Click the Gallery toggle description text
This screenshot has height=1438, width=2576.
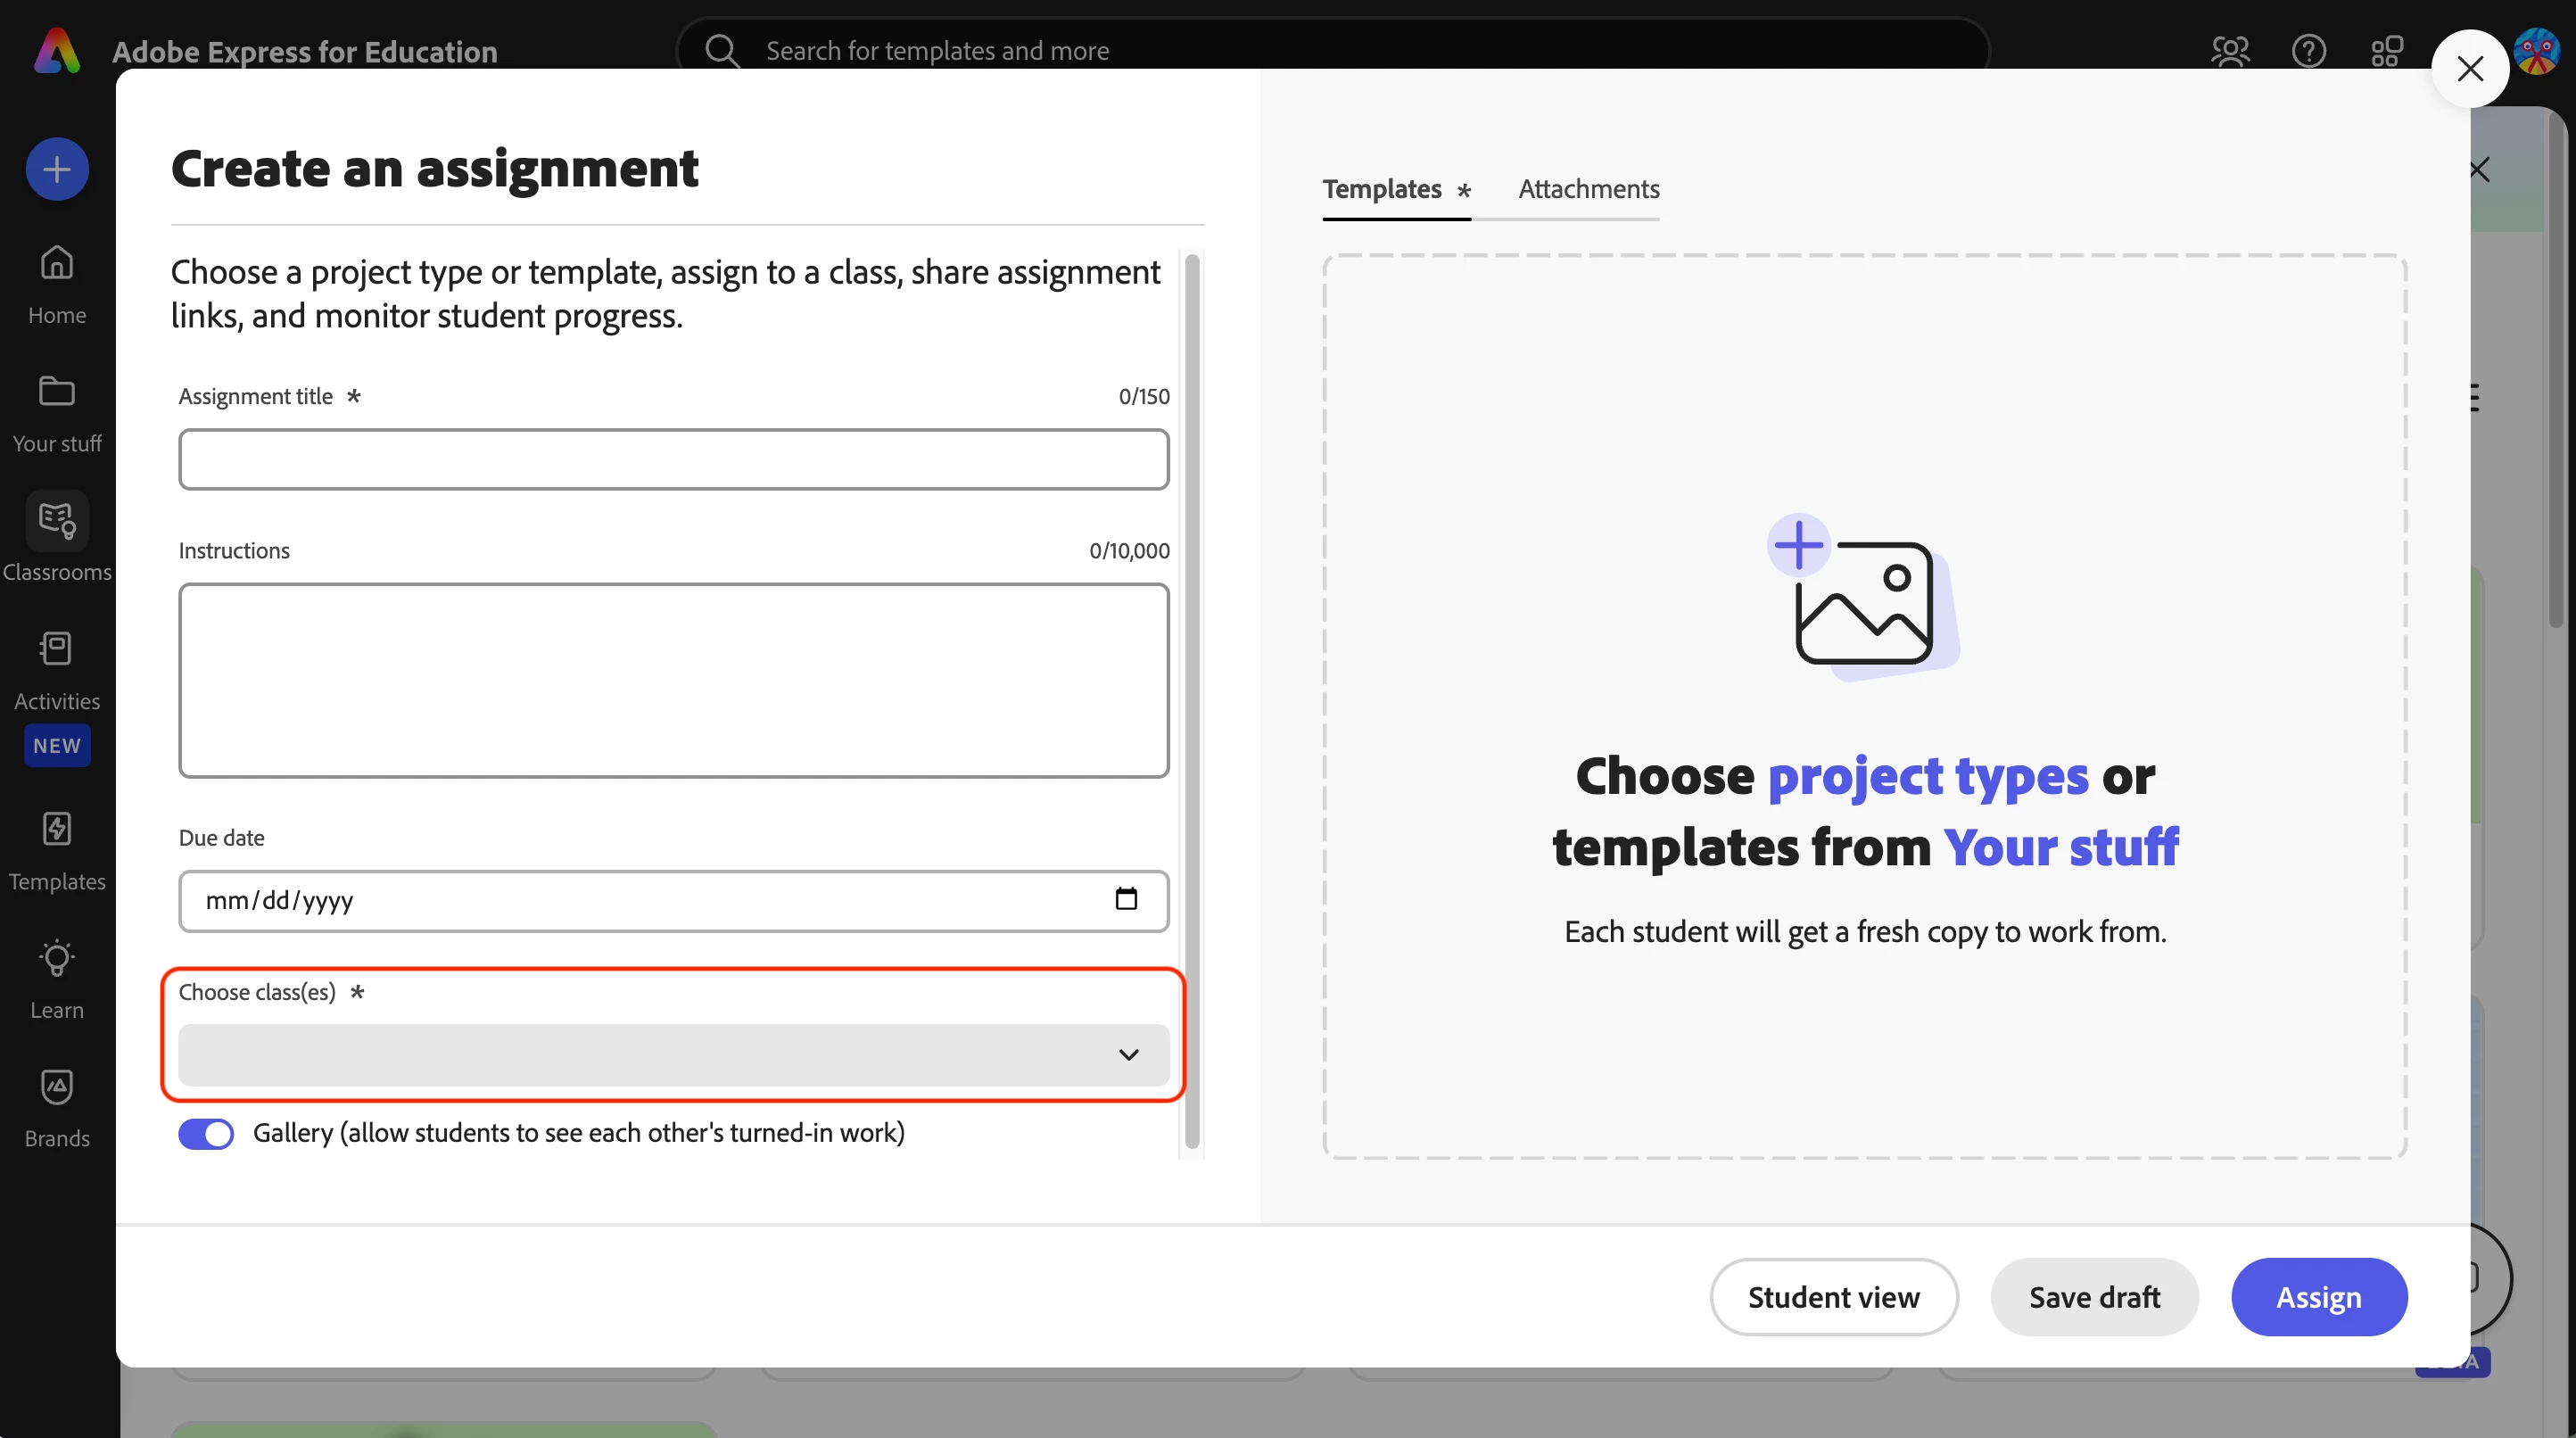(x=579, y=1133)
